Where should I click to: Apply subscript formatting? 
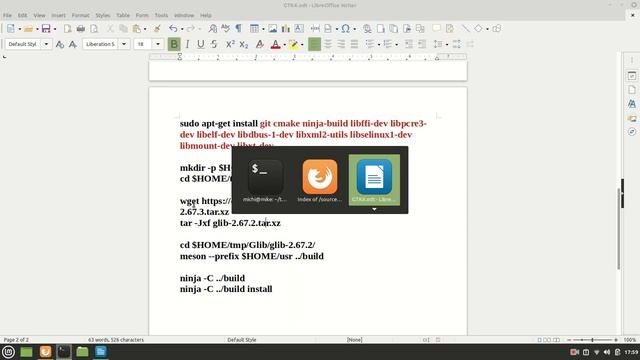[x=244, y=44]
